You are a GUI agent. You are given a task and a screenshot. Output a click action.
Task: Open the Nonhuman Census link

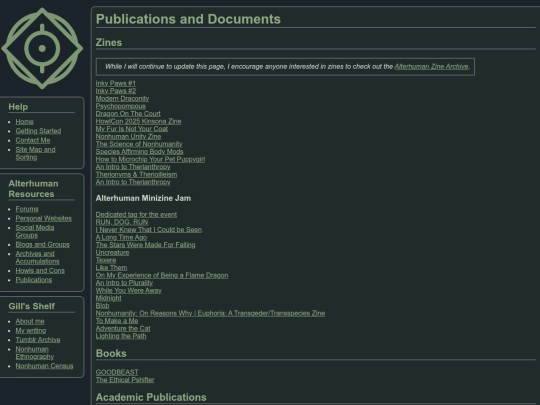tap(44, 366)
